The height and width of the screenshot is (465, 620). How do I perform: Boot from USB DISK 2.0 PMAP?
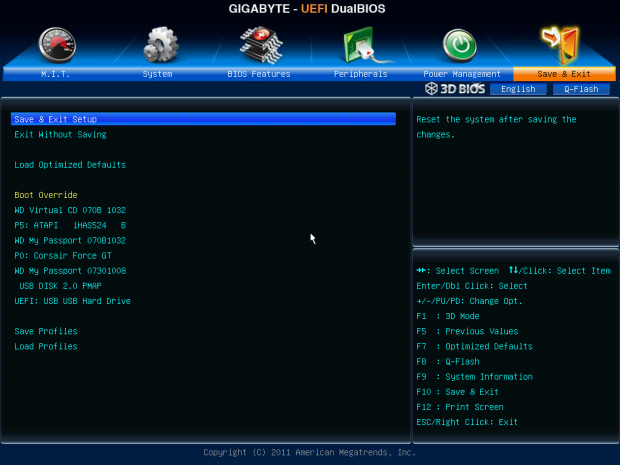pos(60,286)
